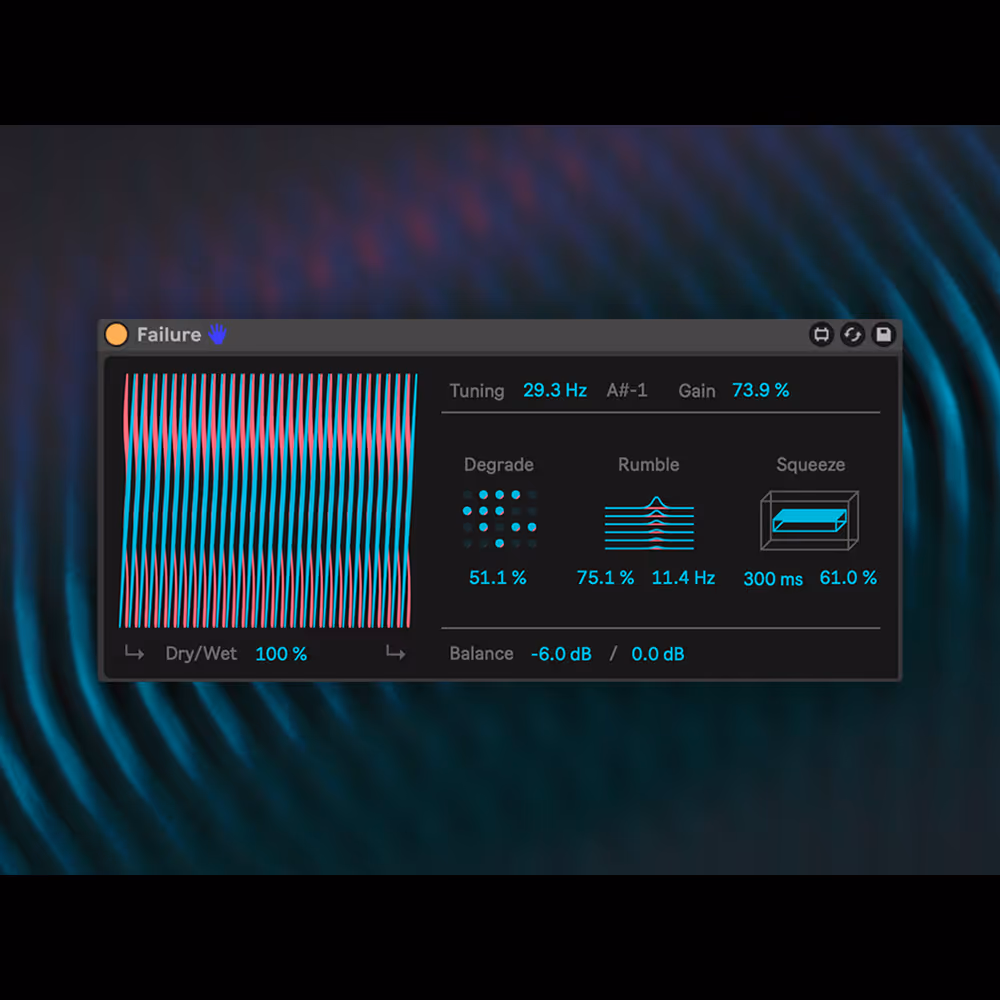Select the Squeeze 61.0 % amount
Image resolution: width=1000 pixels, height=1000 pixels.
(848, 578)
